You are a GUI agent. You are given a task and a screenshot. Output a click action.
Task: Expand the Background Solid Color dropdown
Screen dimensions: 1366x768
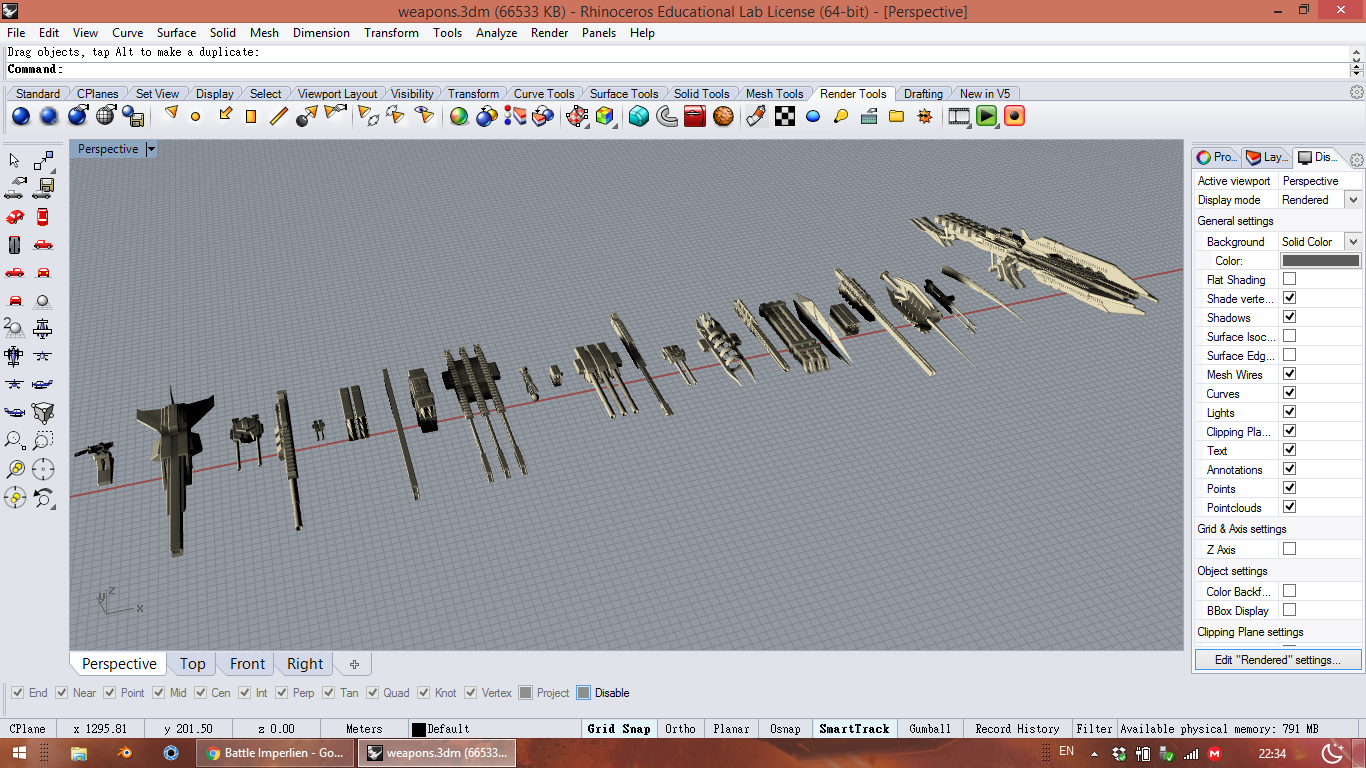click(1353, 242)
